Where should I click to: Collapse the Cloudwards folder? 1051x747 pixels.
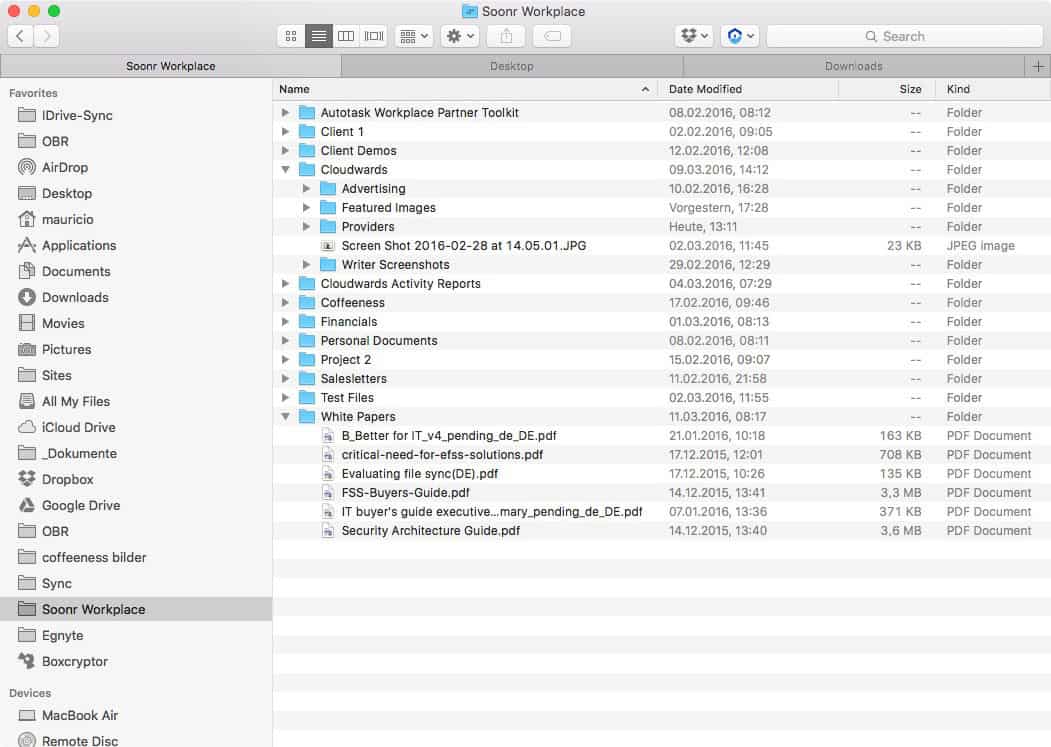click(x=286, y=170)
